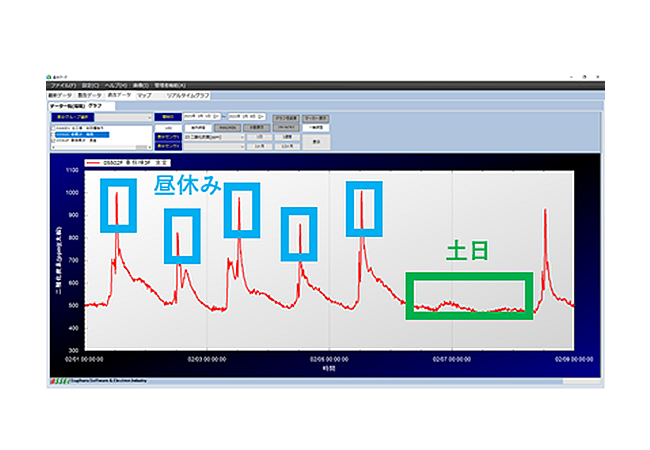Expand the first display sensor dropdown
The height and width of the screenshot is (450, 650).
[241, 137]
